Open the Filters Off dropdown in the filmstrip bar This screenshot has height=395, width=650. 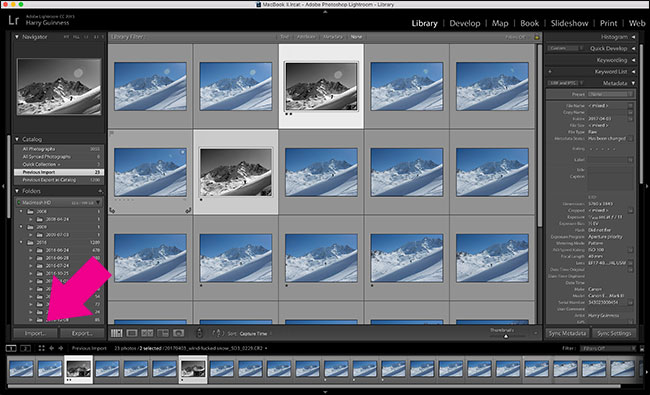608,349
